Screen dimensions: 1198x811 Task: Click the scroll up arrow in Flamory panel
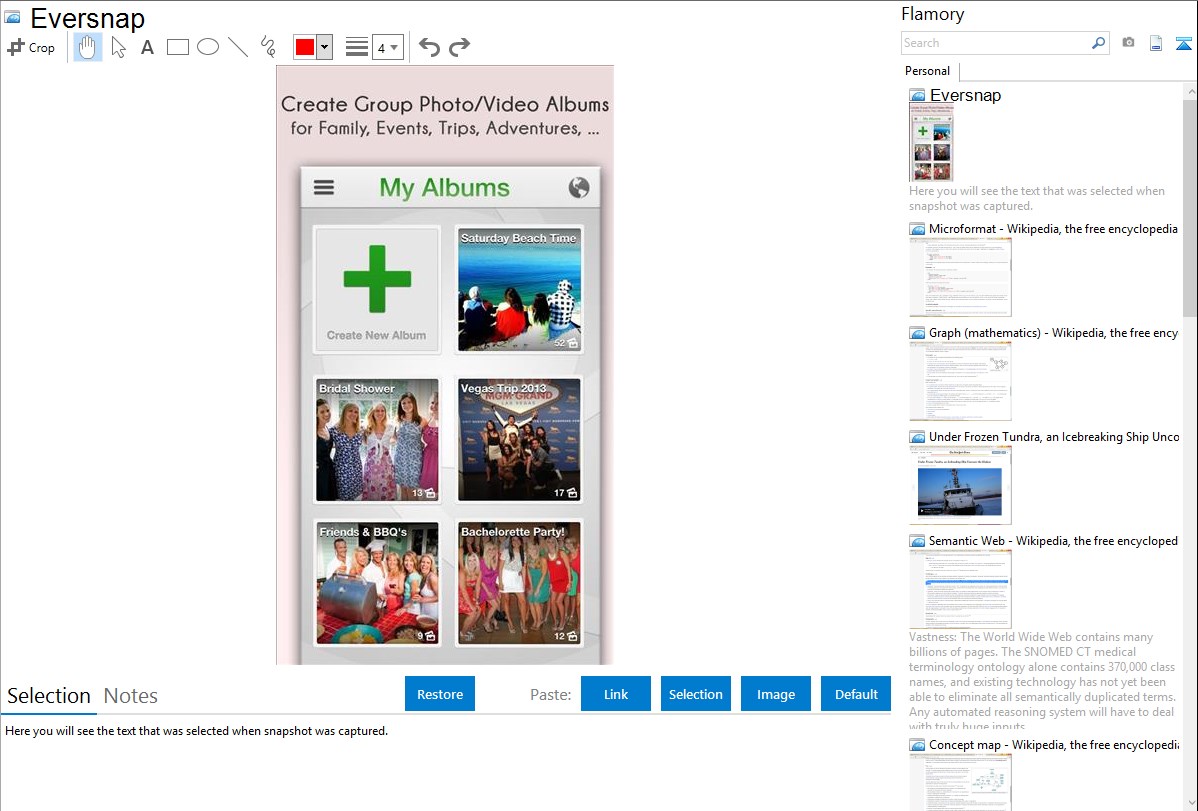[x=1190, y=92]
